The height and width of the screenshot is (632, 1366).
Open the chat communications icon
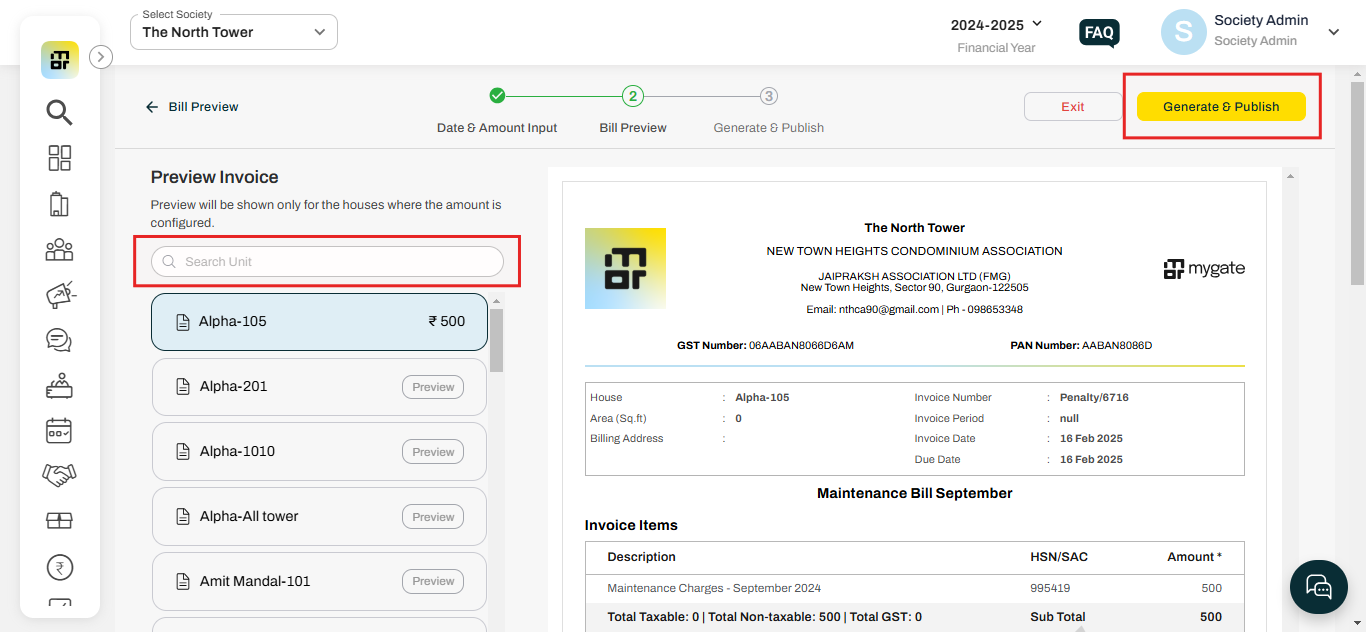click(x=59, y=340)
